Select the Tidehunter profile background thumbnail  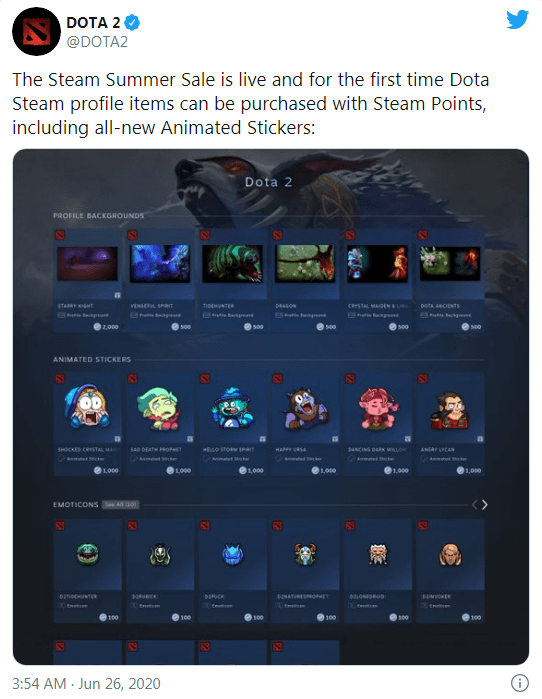pos(232,264)
